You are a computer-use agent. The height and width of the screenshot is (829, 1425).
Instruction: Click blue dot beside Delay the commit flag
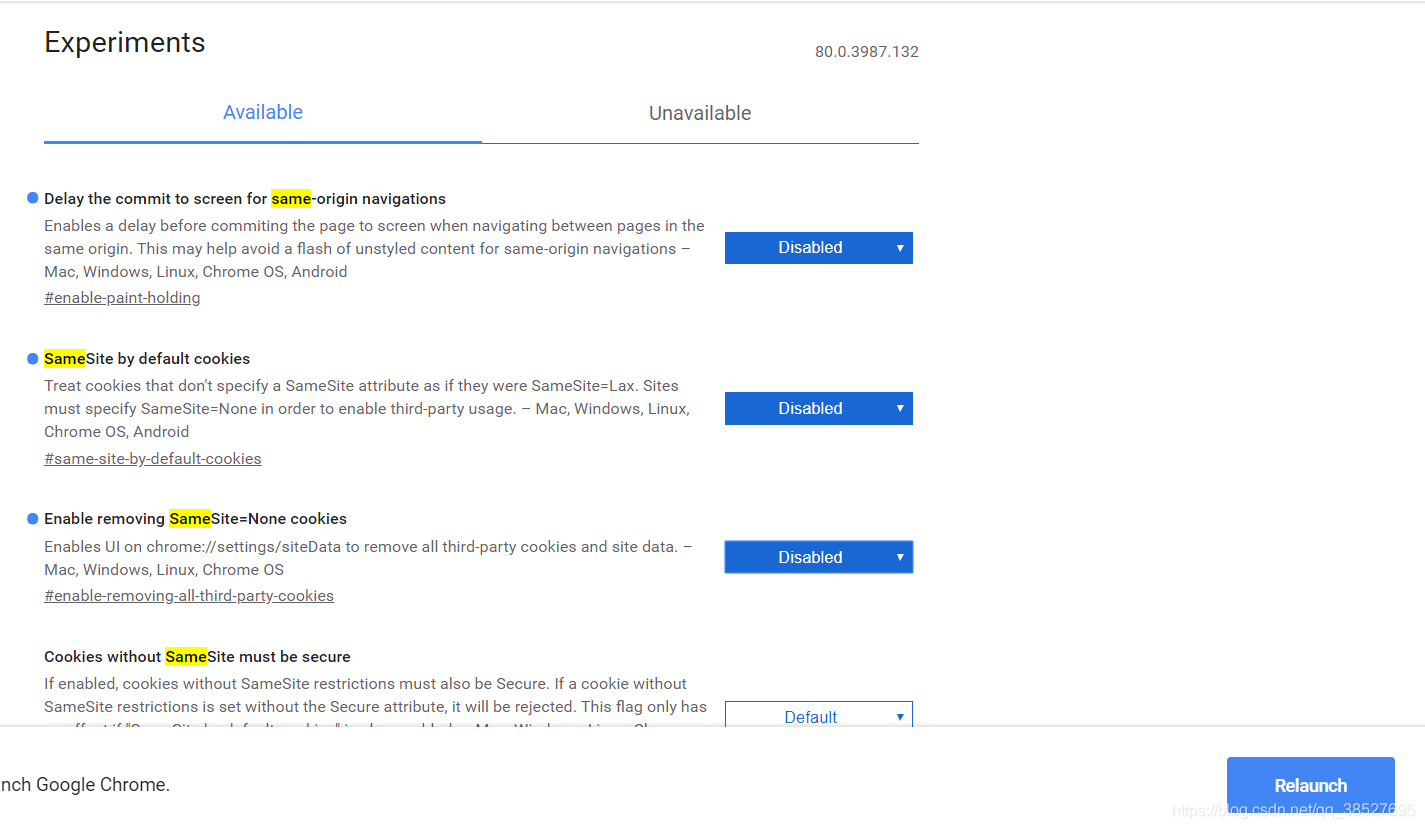click(33, 198)
